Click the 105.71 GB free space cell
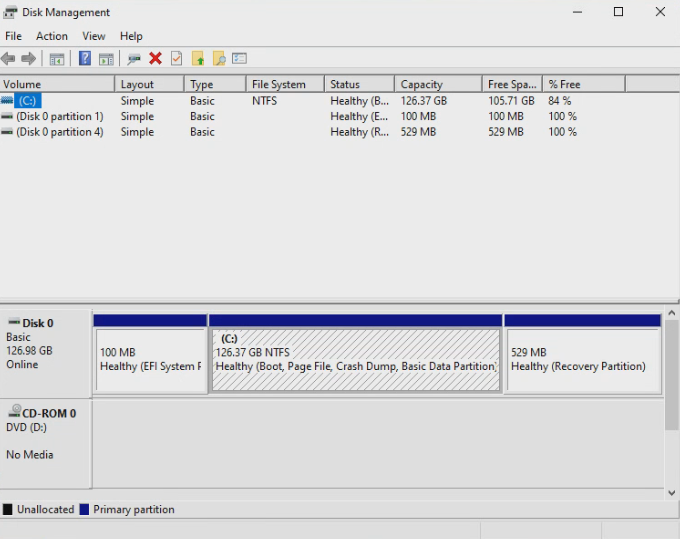Viewport: 680px width, 539px height. click(x=511, y=101)
